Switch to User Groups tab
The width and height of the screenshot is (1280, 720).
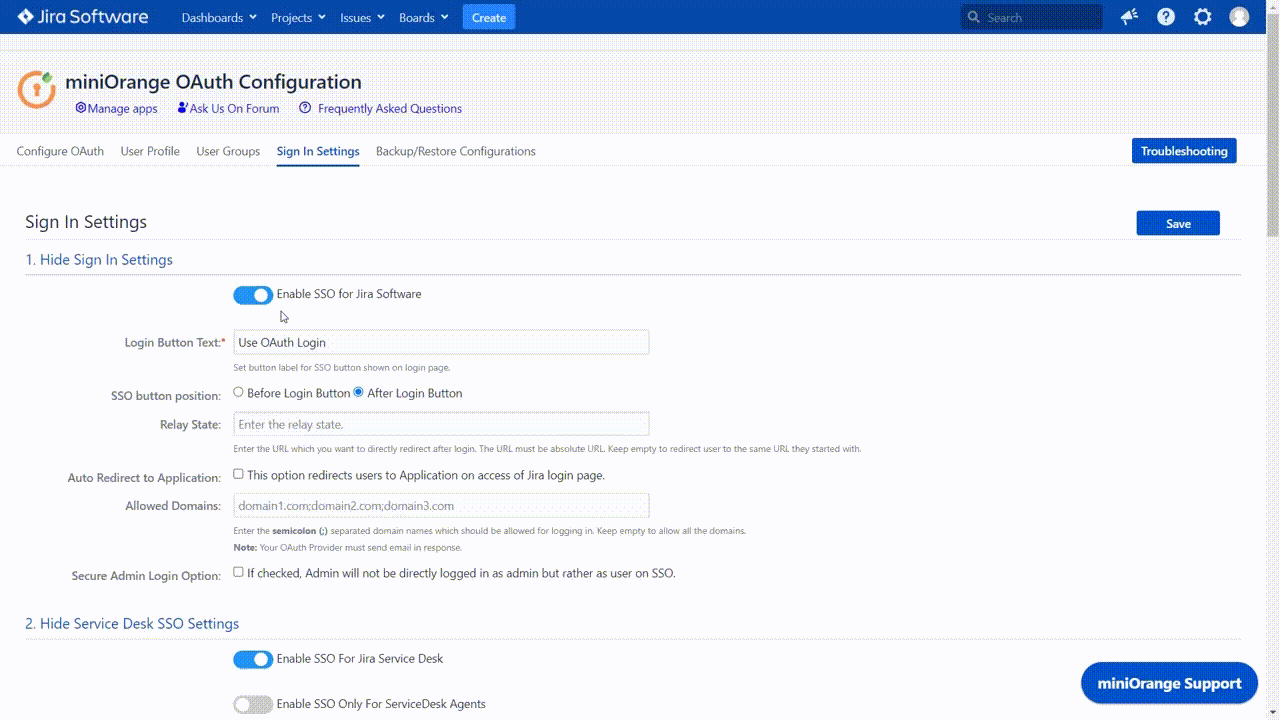click(x=228, y=151)
